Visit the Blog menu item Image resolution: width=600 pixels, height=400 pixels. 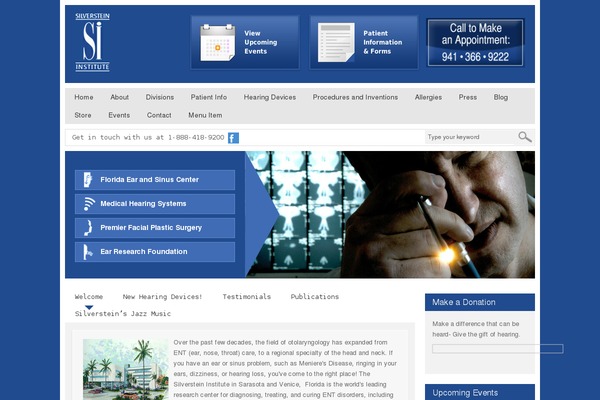tap(501, 97)
